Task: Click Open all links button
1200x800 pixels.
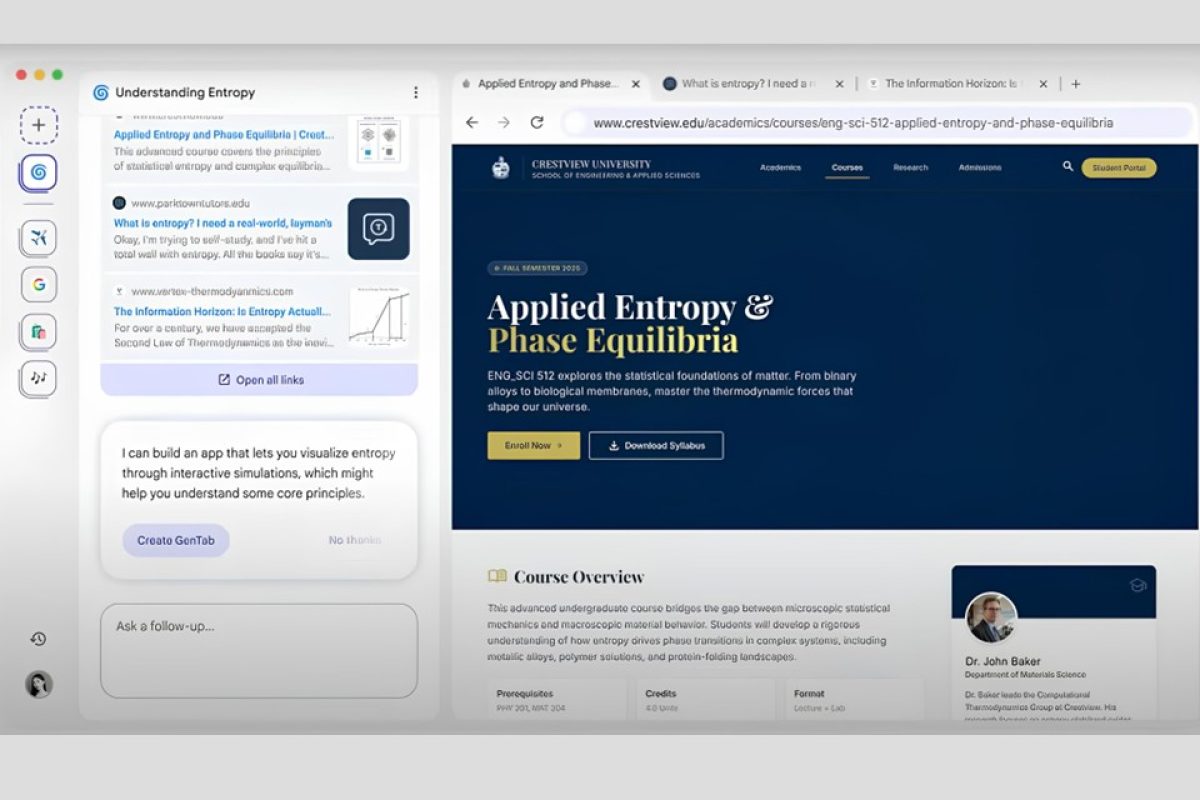Action: 259,380
